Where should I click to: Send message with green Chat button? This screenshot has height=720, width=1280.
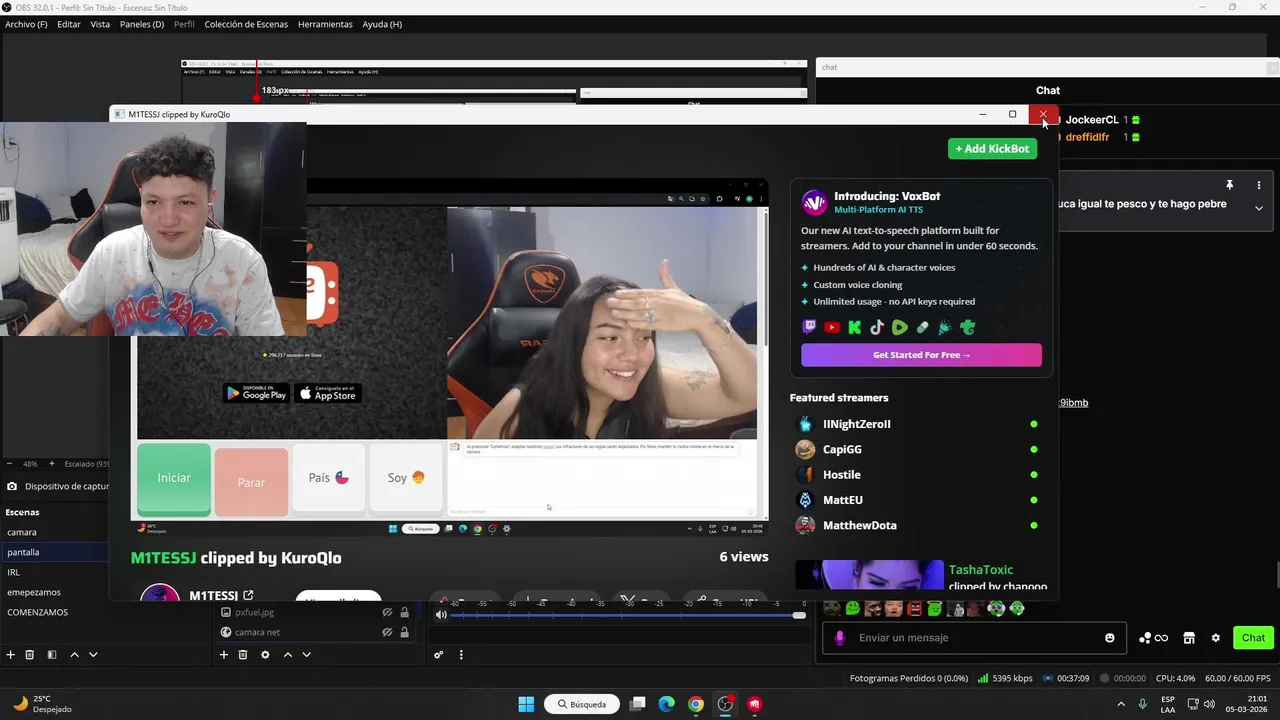point(1253,638)
